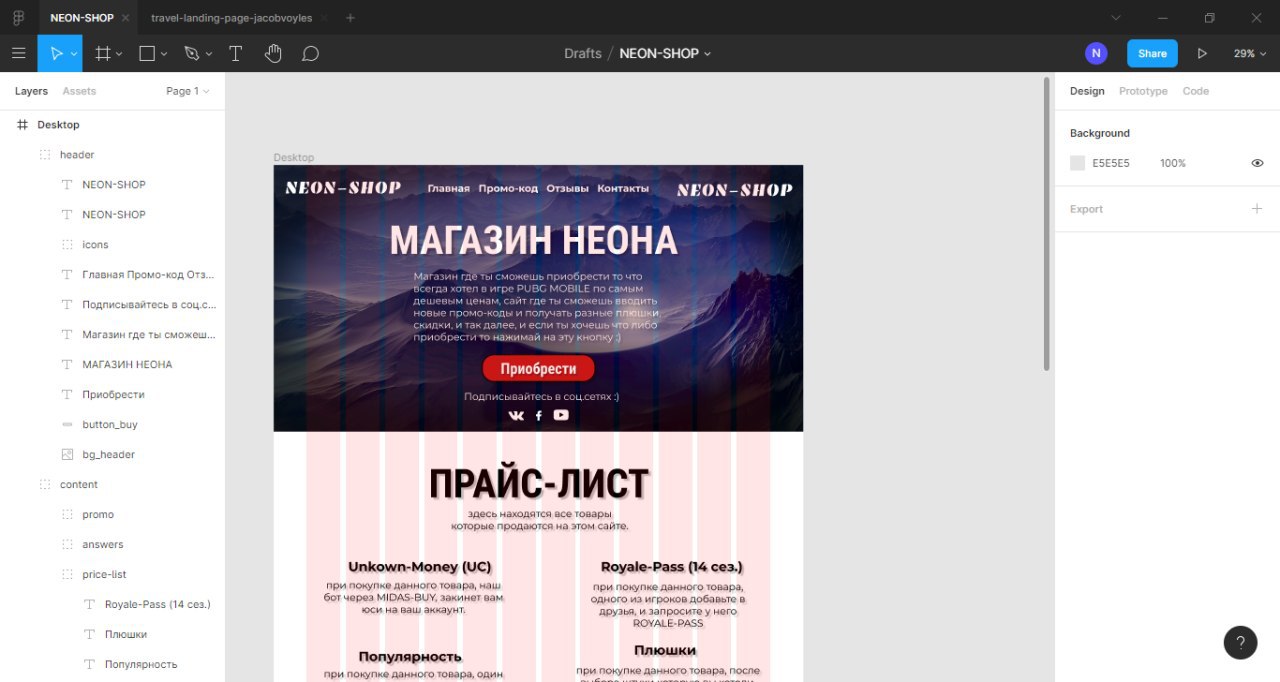Open the help question mark button
The width and height of the screenshot is (1280, 682).
1240,643
